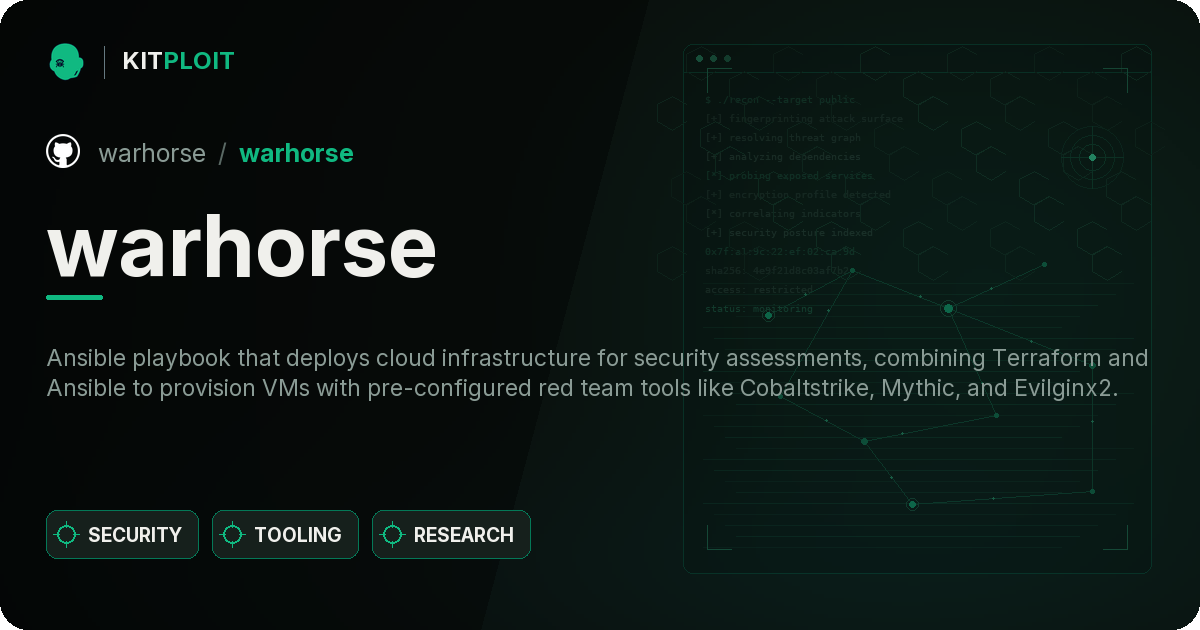
Task: Click the Ansible playbook description paragraph
Action: [597, 373]
